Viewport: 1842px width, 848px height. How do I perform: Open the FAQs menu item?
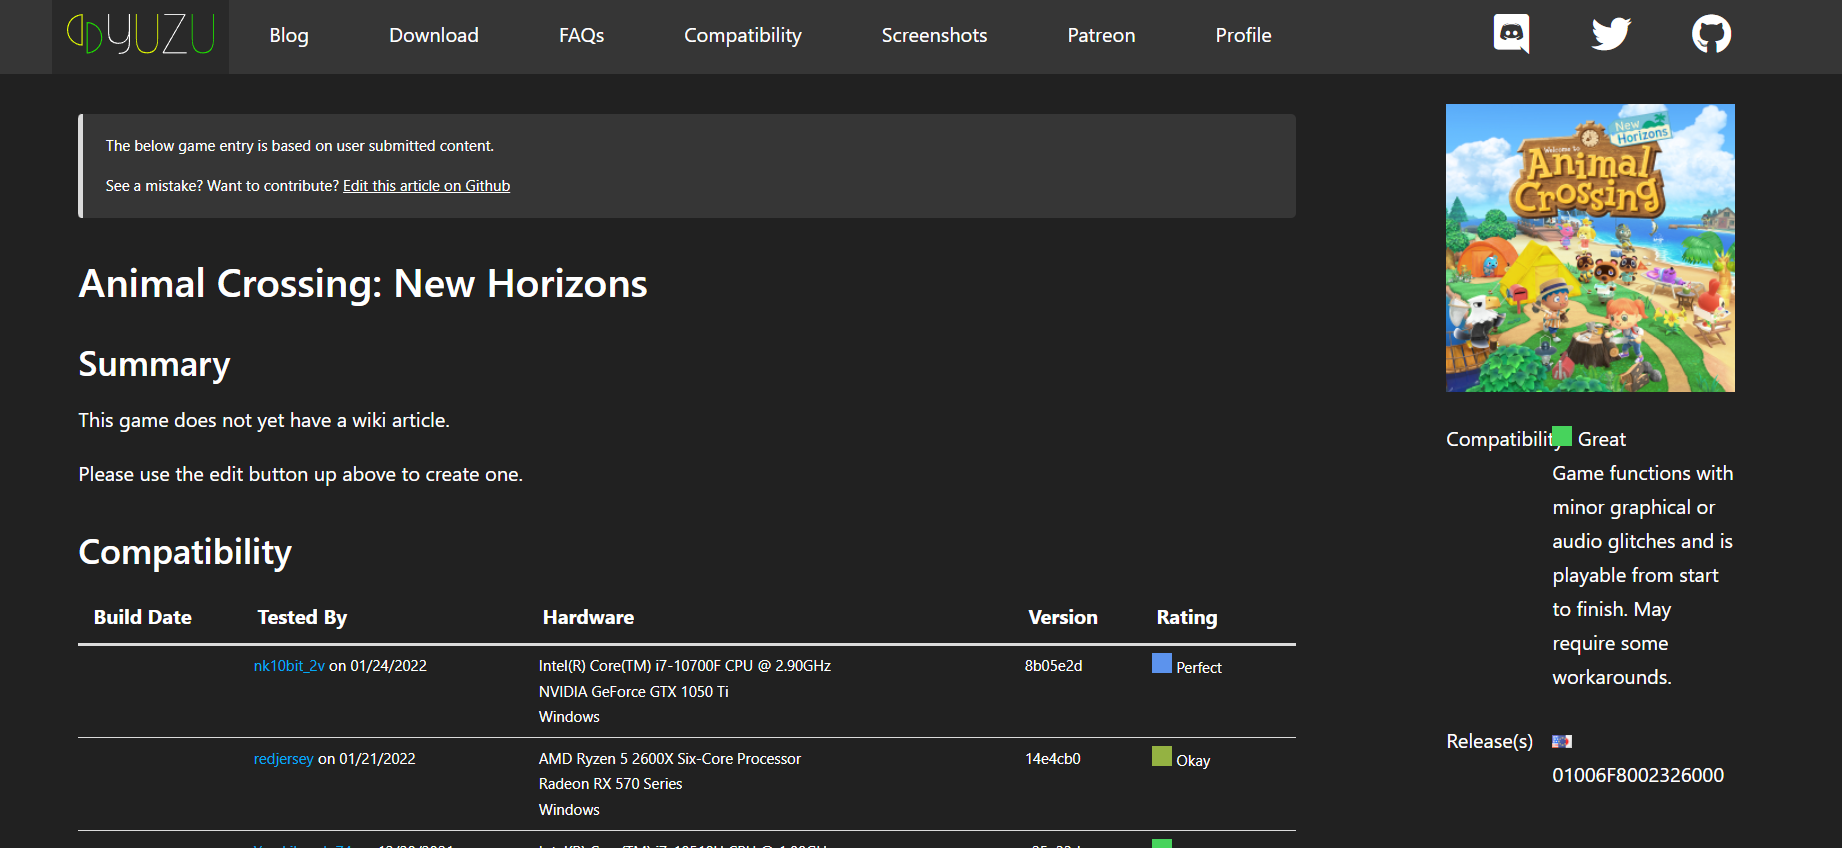pos(581,36)
